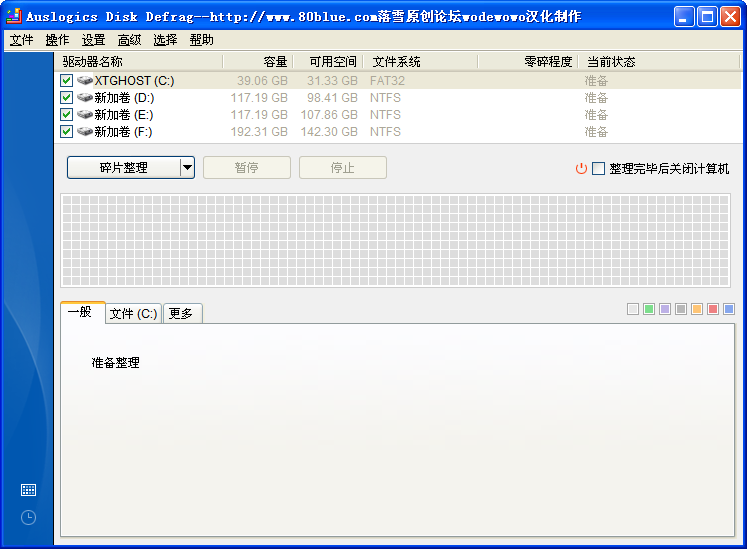The height and width of the screenshot is (549, 747).
Task: Click the green legend color swatch
Action: tap(648, 309)
